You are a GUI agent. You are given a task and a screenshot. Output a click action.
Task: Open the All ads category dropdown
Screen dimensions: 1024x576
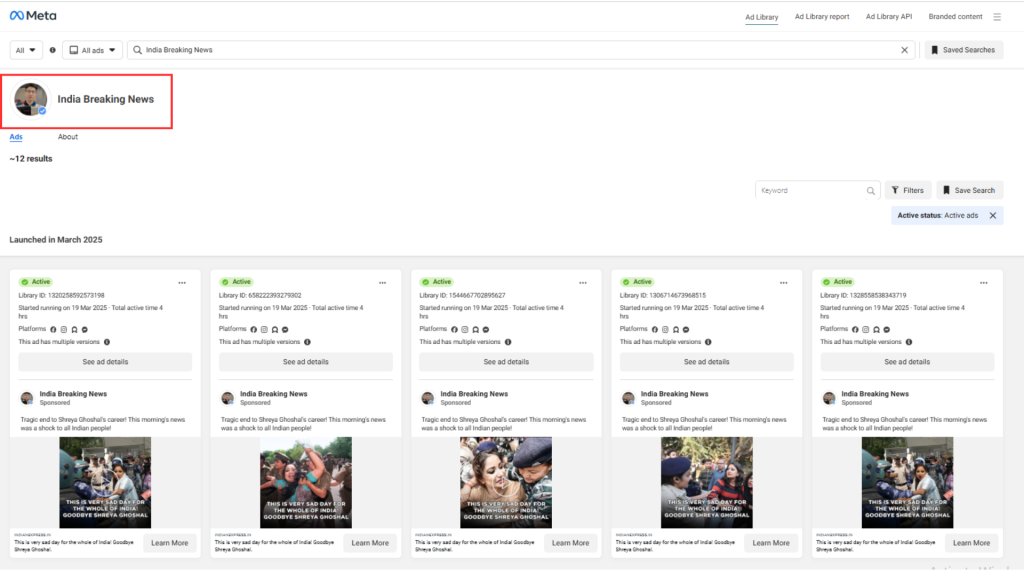click(93, 50)
